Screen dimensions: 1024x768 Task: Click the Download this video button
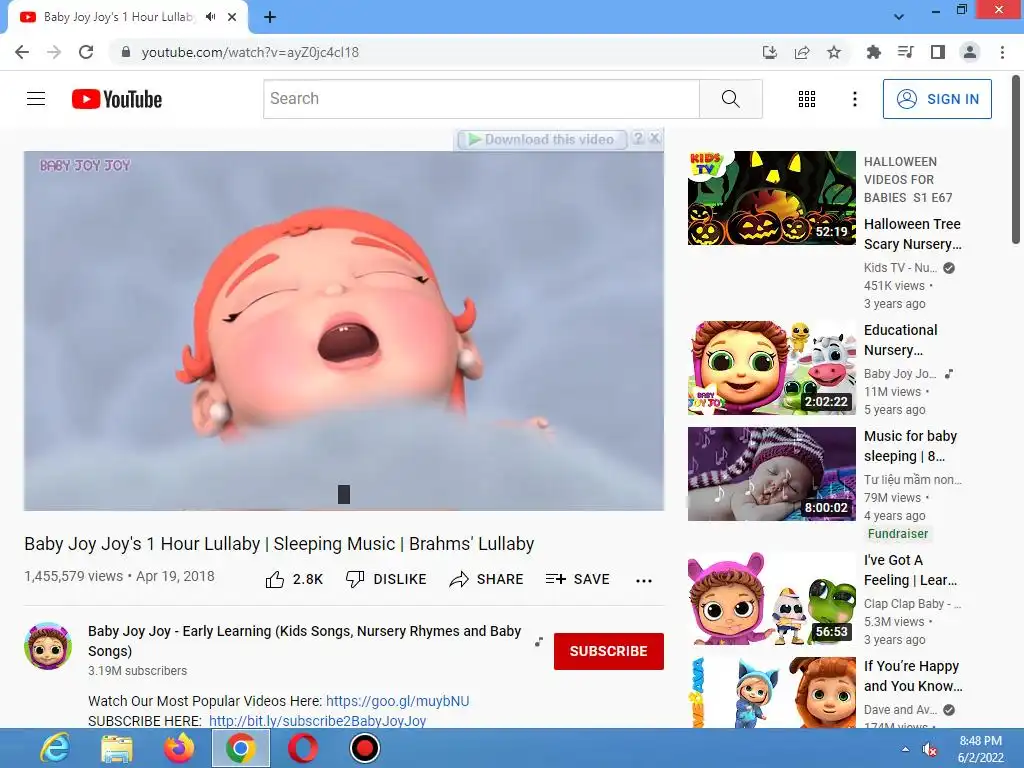pyautogui.click(x=541, y=139)
